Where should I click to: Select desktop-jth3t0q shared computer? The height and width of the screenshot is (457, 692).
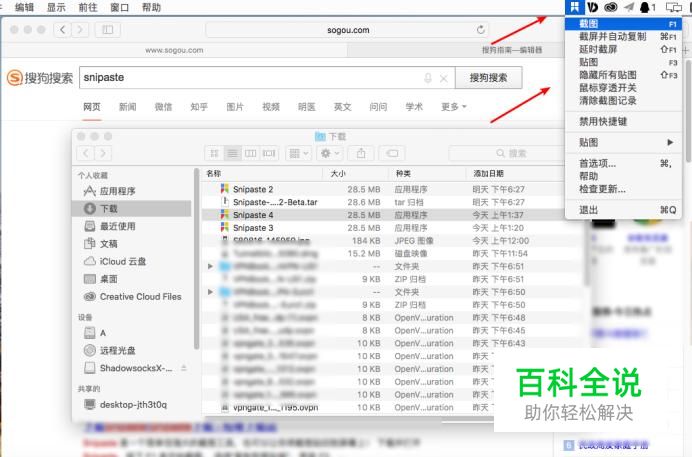pos(132,405)
